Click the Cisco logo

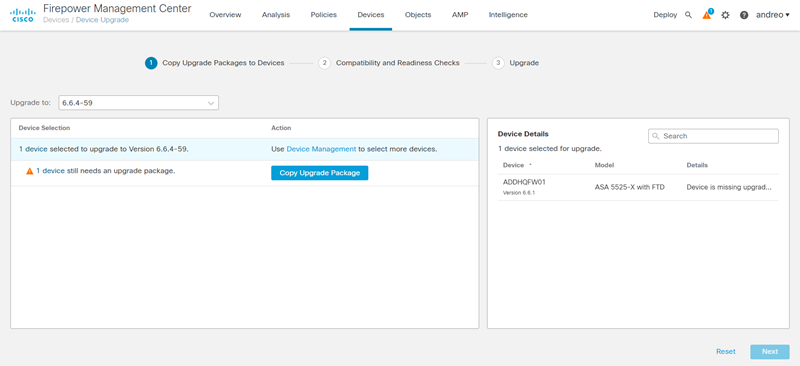pos(22,15)
